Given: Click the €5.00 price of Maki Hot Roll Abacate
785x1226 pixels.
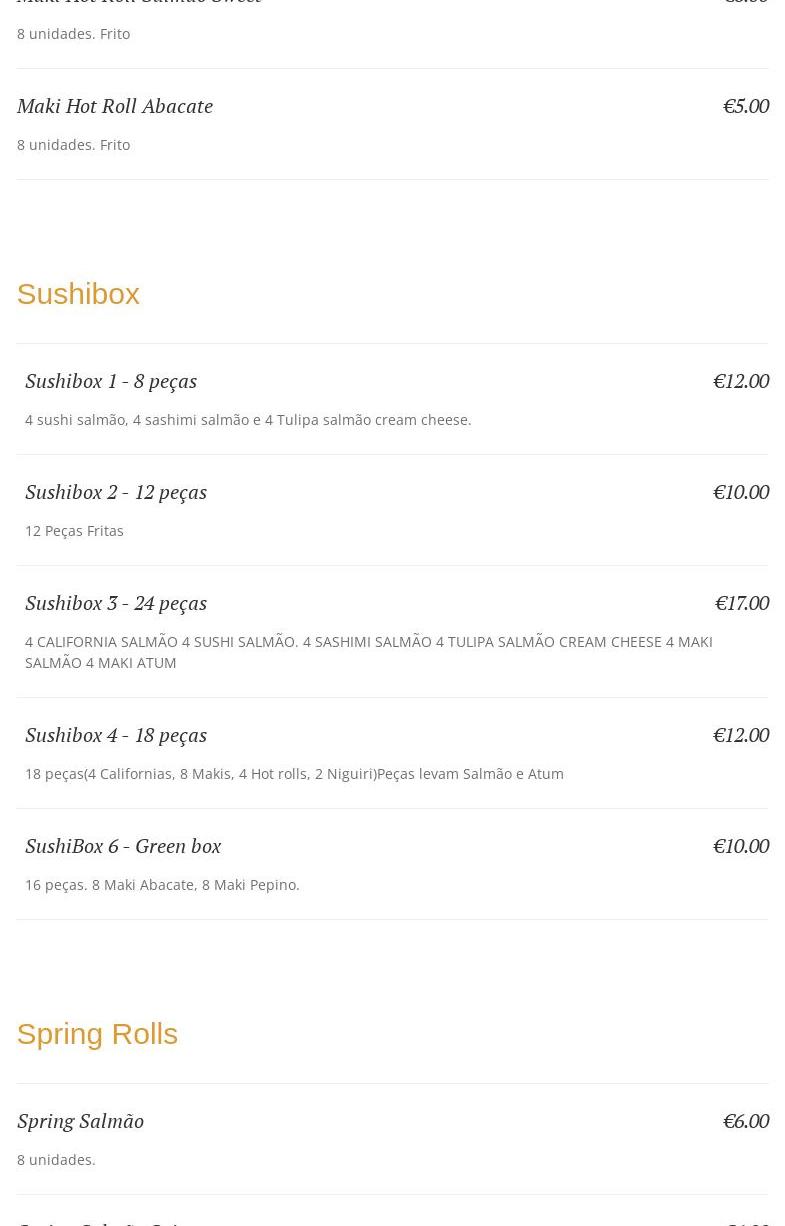Looking at the screenshot, I should 745,106.
